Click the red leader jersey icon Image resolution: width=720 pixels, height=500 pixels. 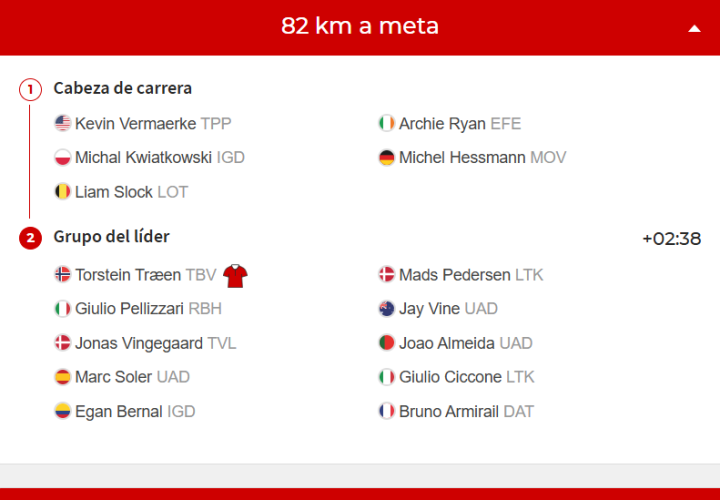tap(235, 275)
